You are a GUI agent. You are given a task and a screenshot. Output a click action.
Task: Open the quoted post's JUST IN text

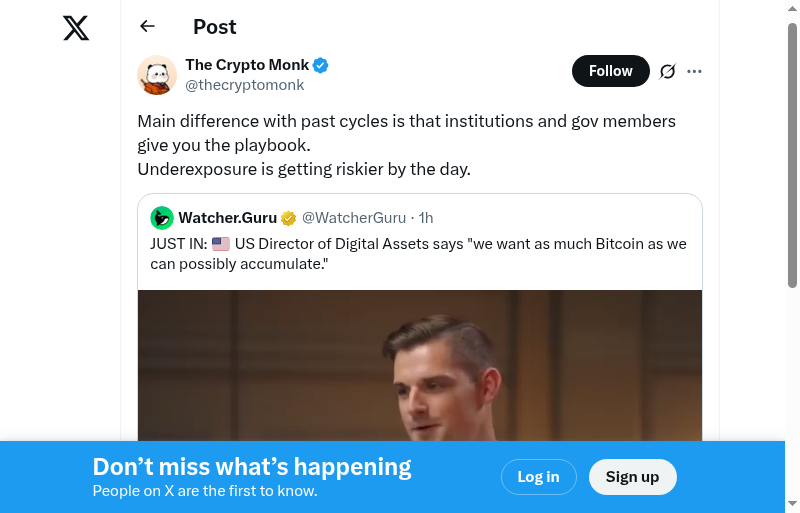click(x=418, y=254)
